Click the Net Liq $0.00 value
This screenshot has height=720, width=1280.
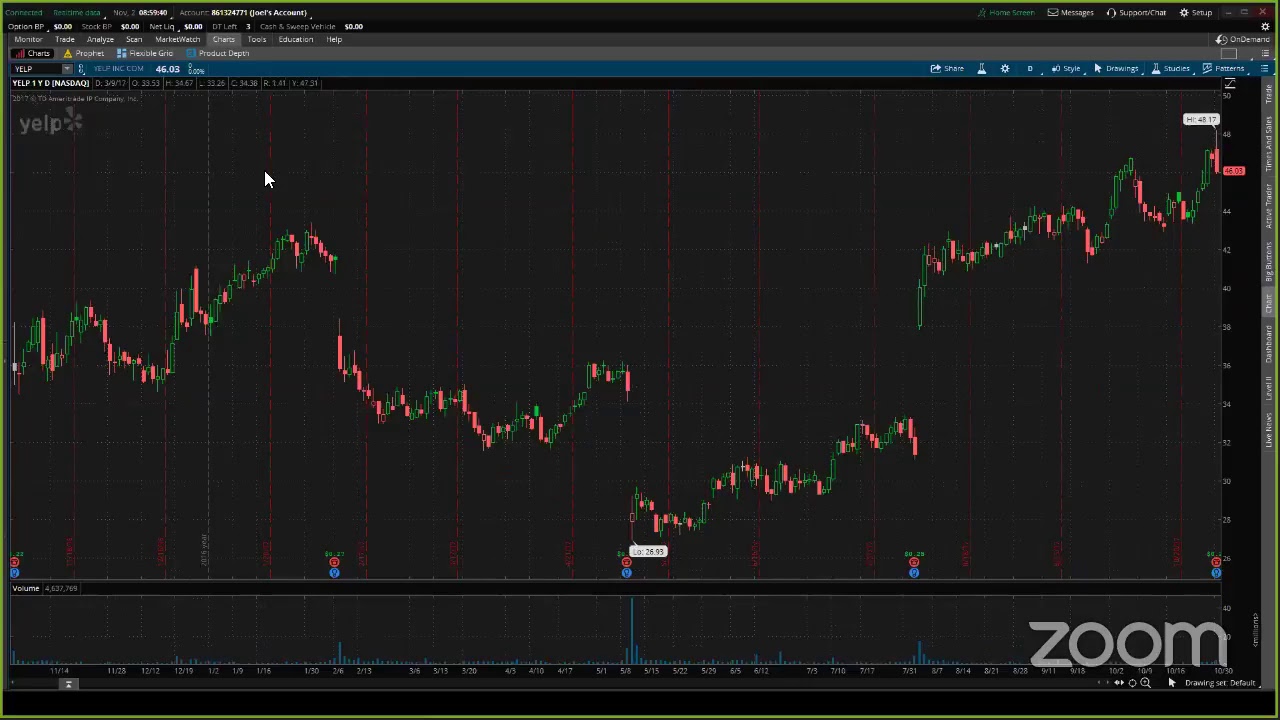click(x=193, y=27)
